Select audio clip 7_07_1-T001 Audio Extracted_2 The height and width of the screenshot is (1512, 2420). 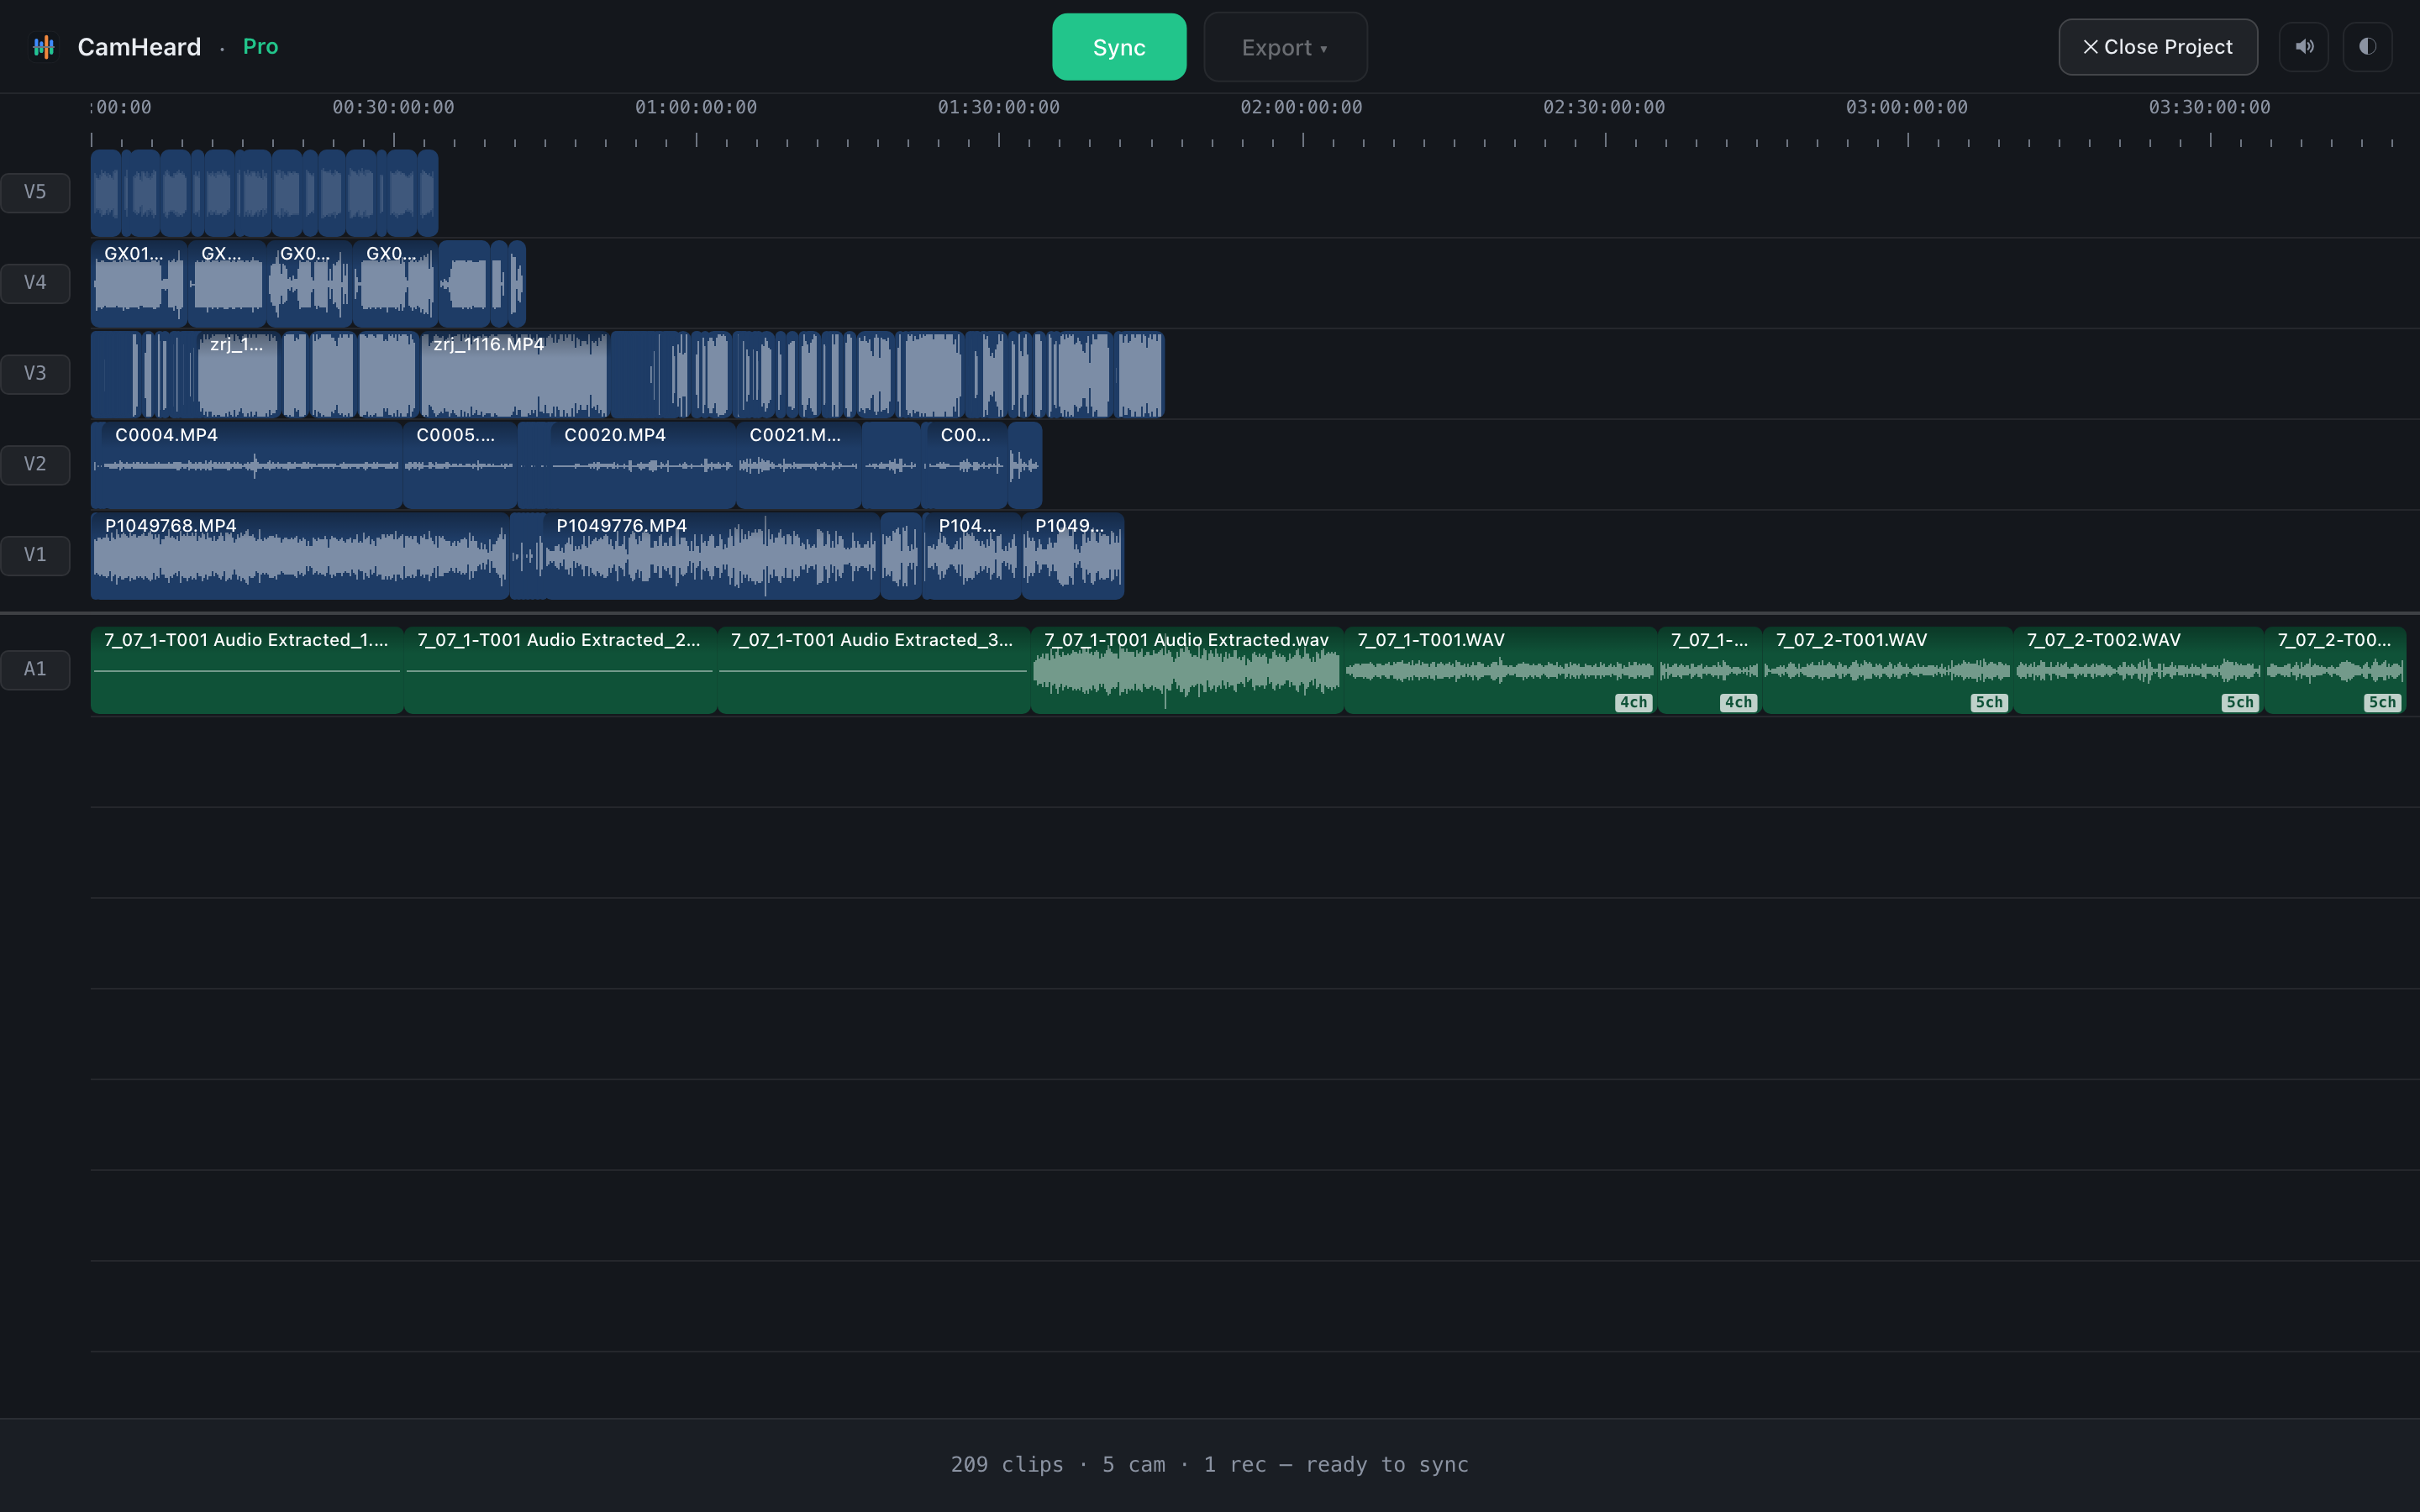tap(560, 670)
